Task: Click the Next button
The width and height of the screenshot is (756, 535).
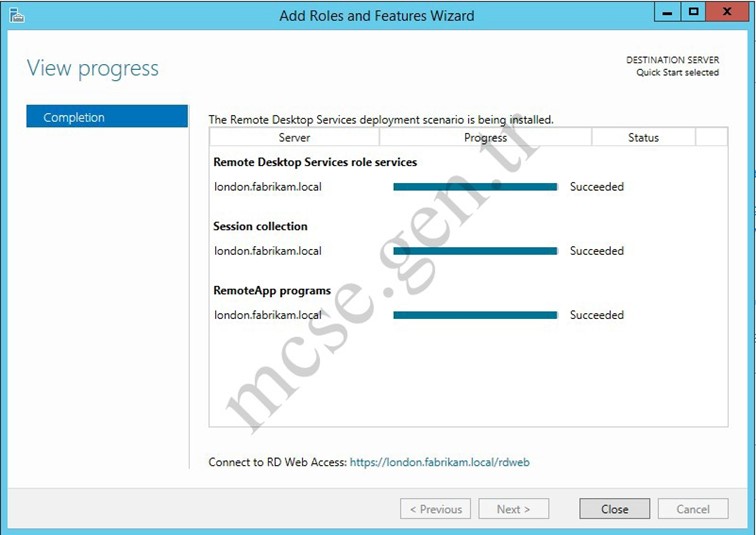Action: click(x=513, y=509)
